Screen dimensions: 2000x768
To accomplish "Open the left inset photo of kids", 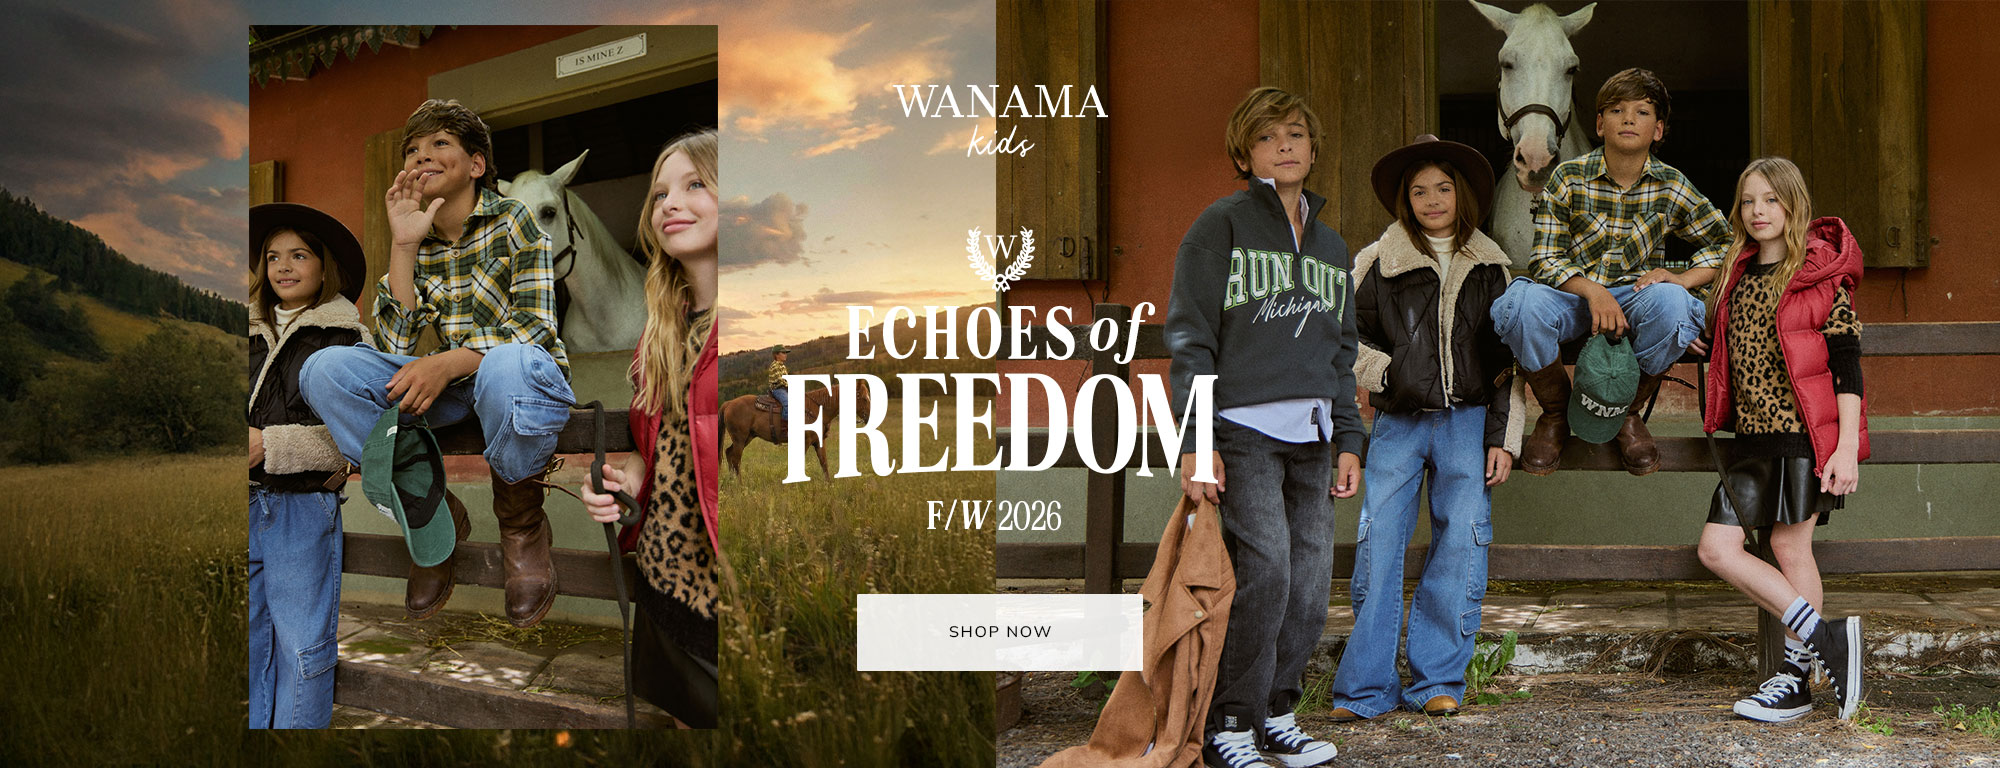I will [483, 377].
